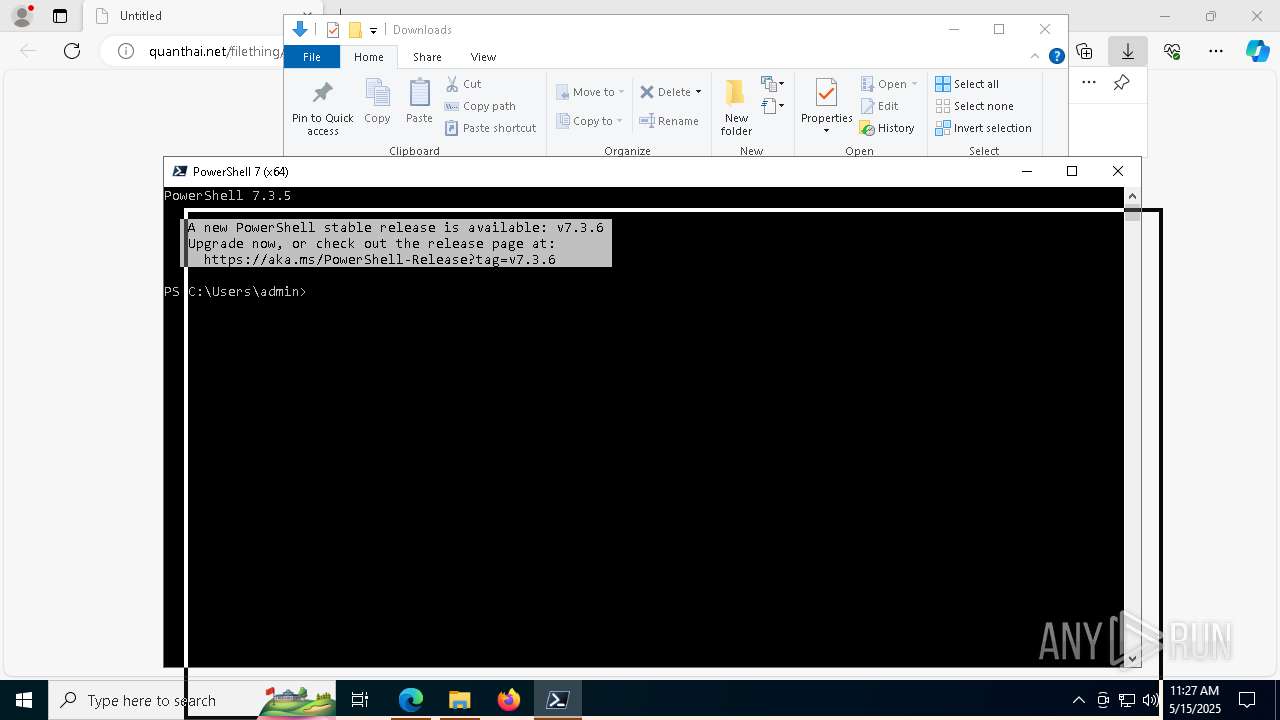Click Select none in Select group
Viewport: 1280px width, 720px height.
point(974,106)
